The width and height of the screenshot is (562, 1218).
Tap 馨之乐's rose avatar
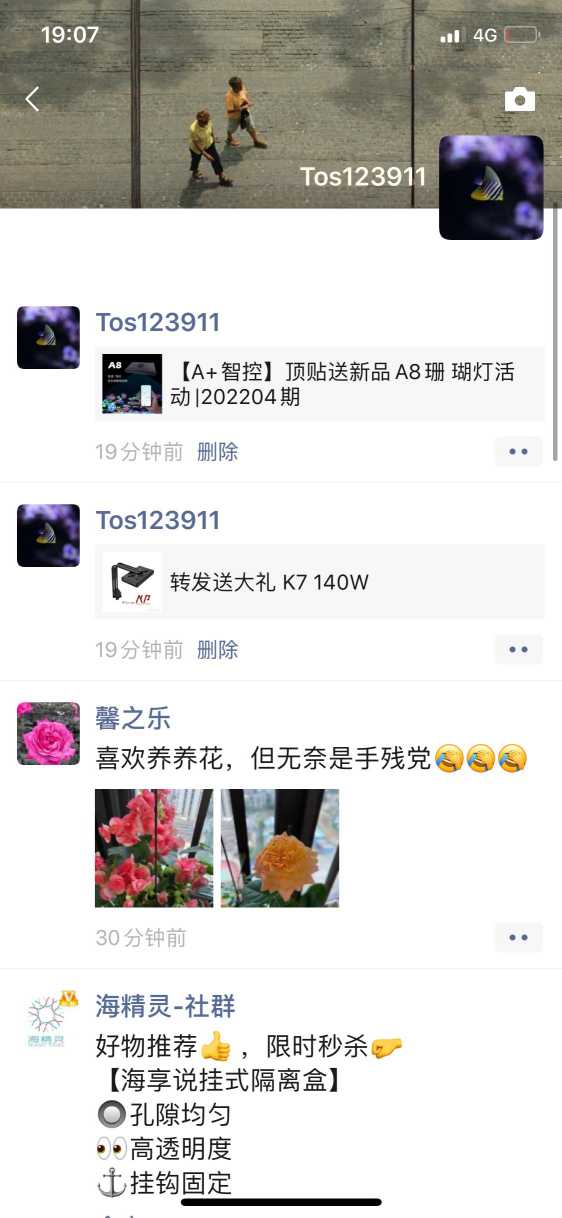click(x=48, y=734)
